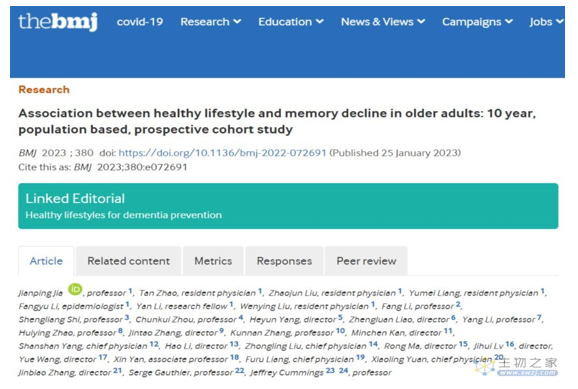Expand the Research menu chevron
578x389 pixels.
[237, 21]
